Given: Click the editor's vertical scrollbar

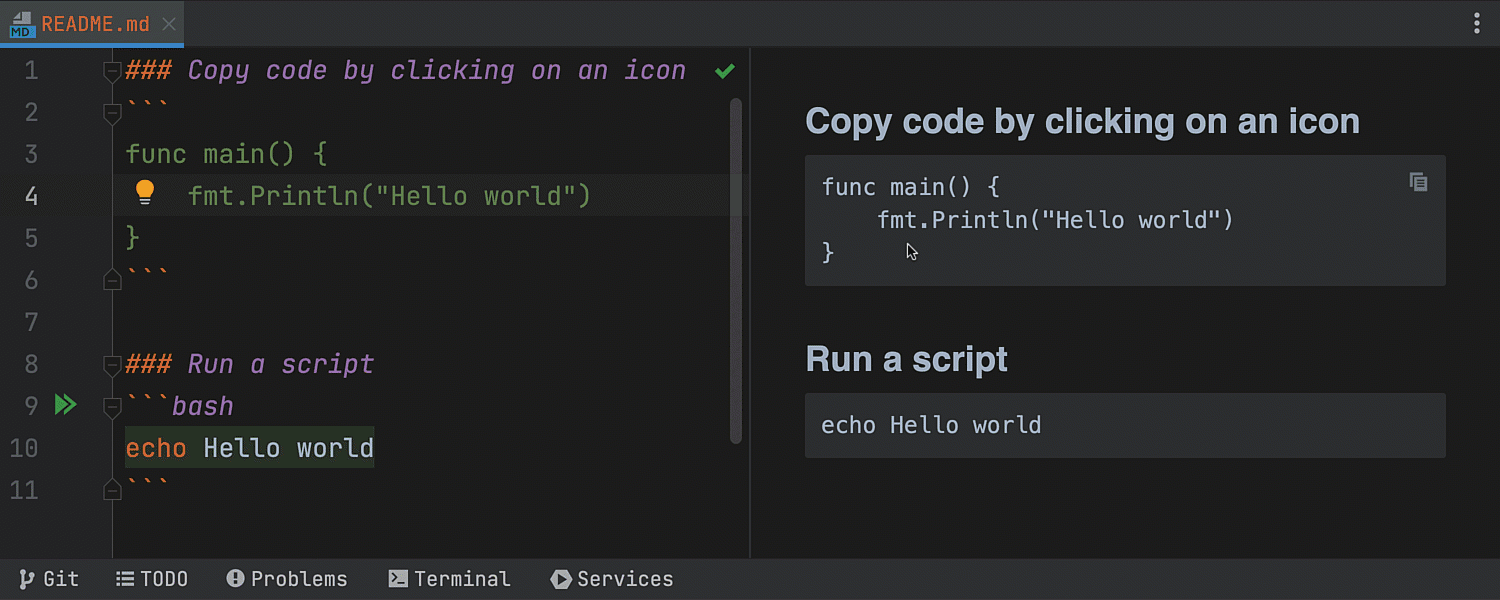Looking at the screenshot, I should 736,270.
